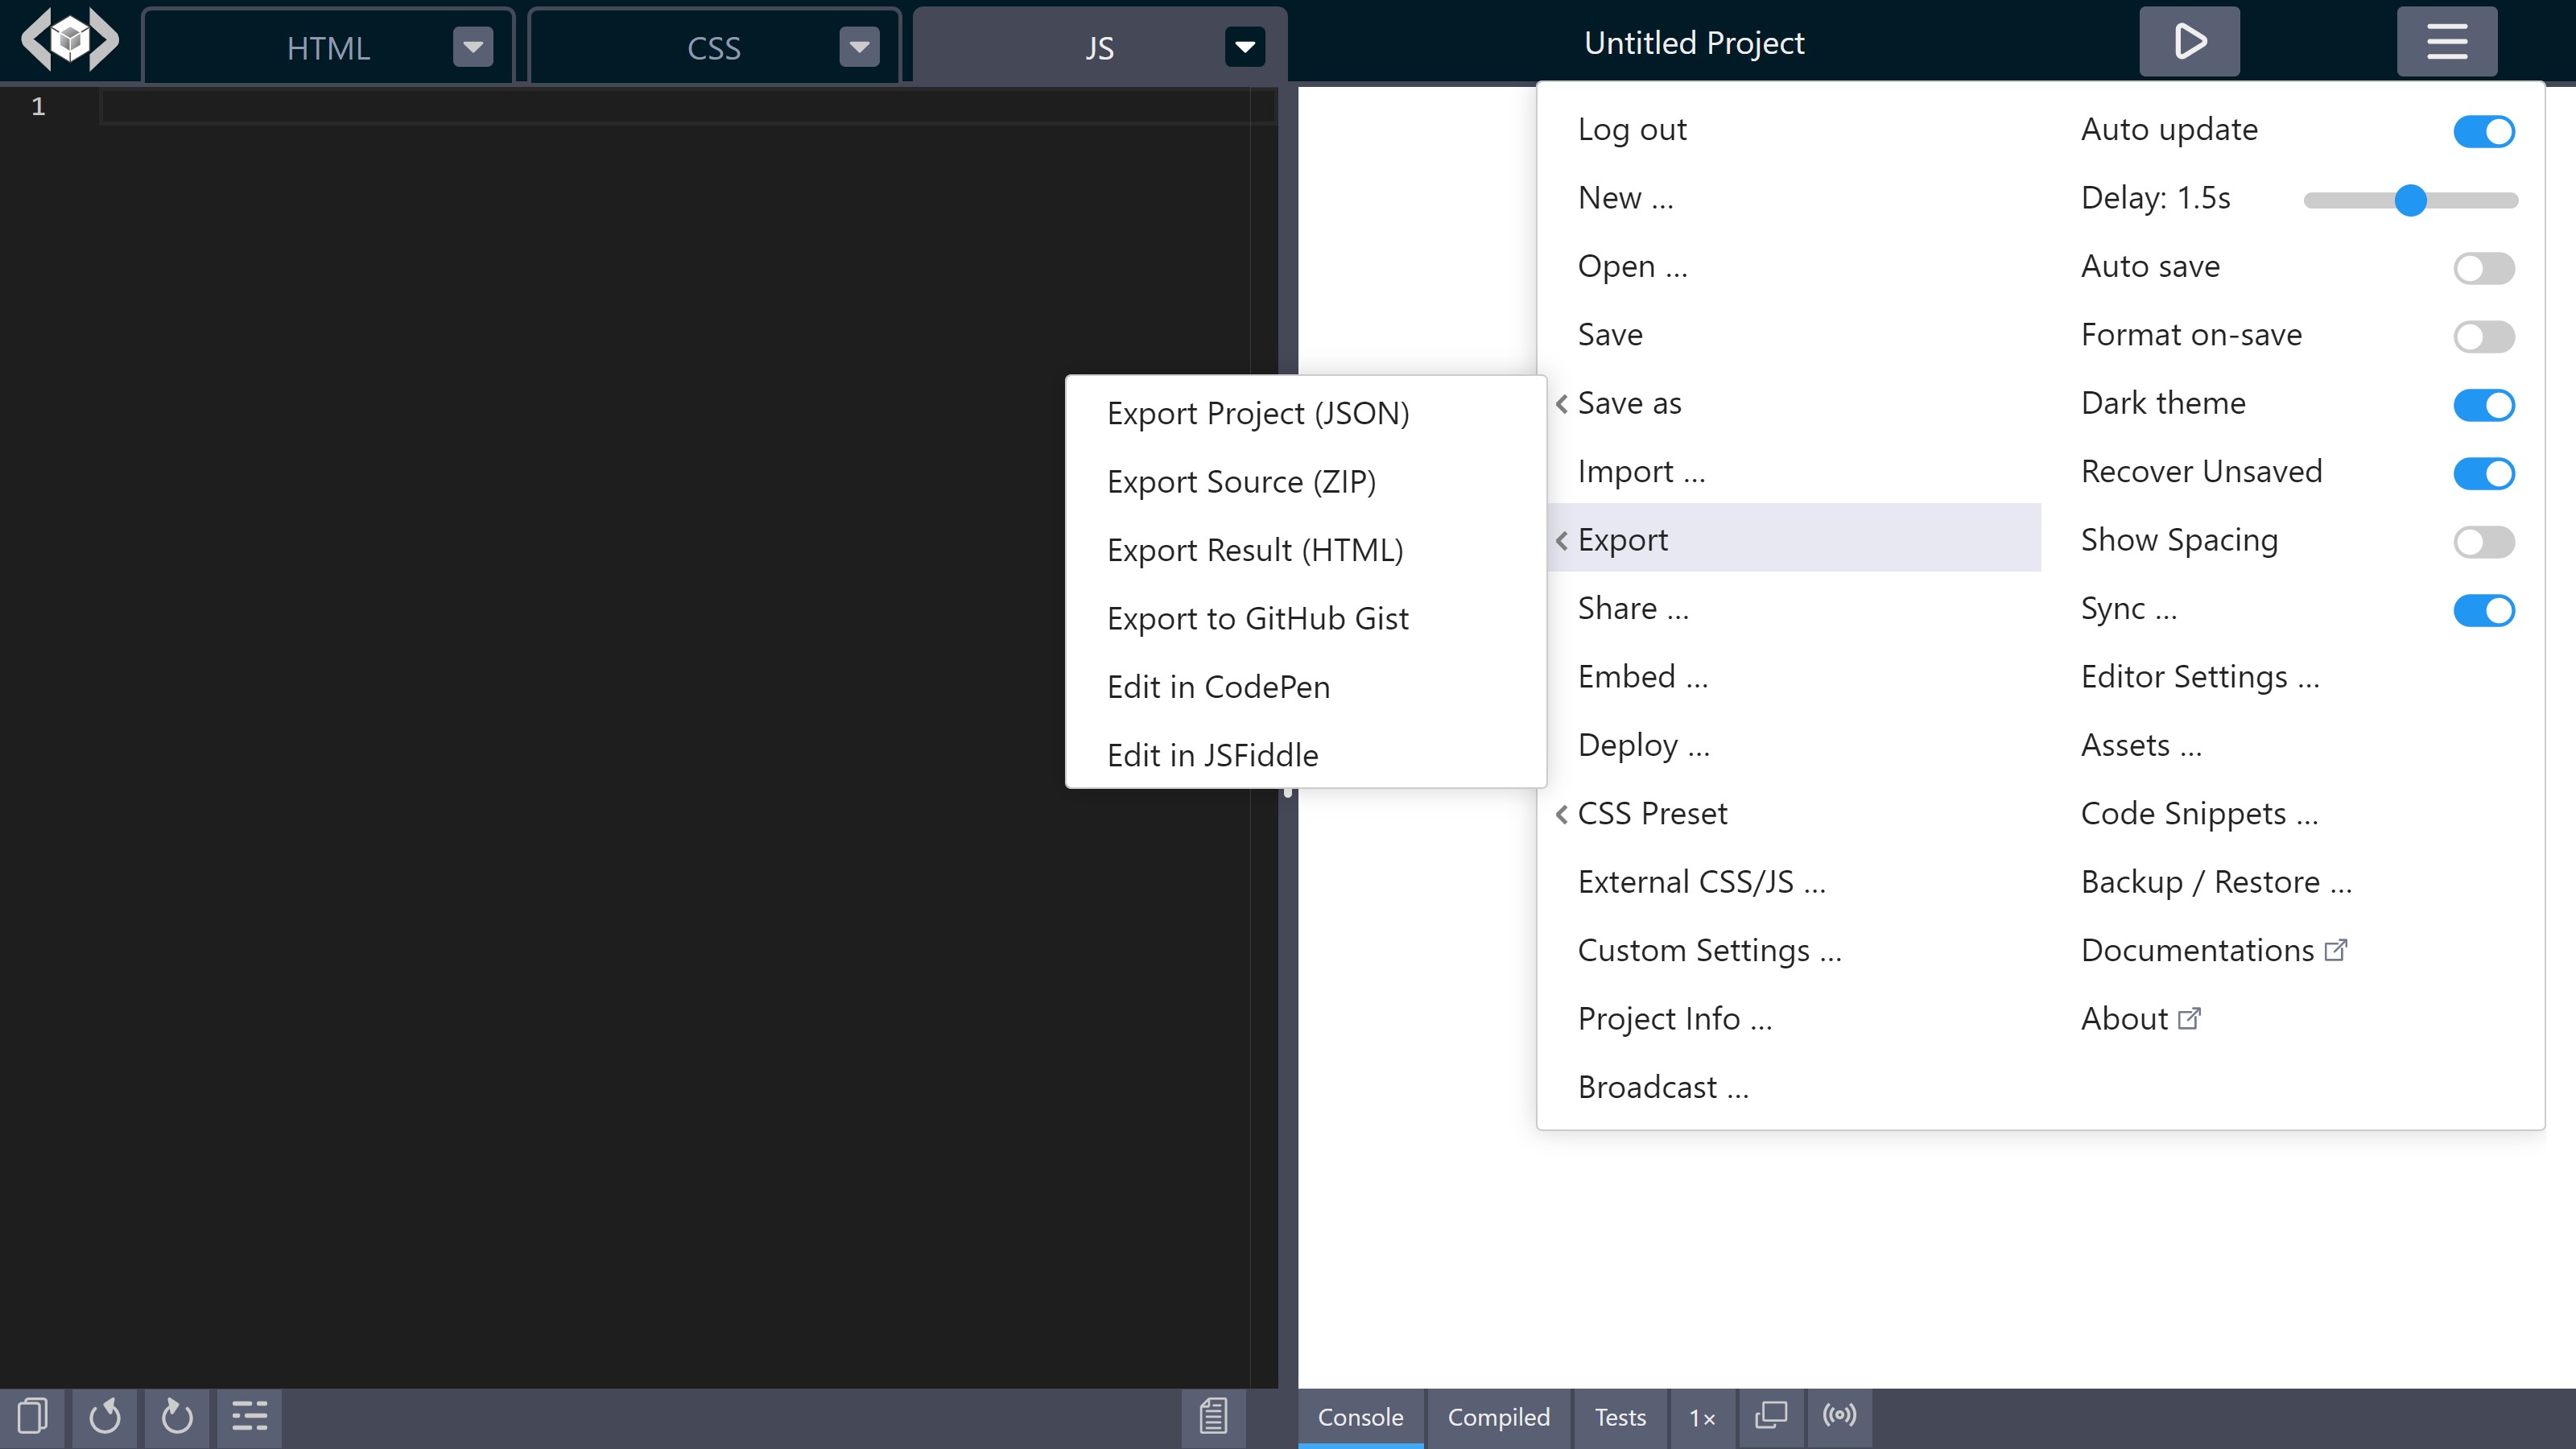Click the Delay slider handle

pos(2410,200)
